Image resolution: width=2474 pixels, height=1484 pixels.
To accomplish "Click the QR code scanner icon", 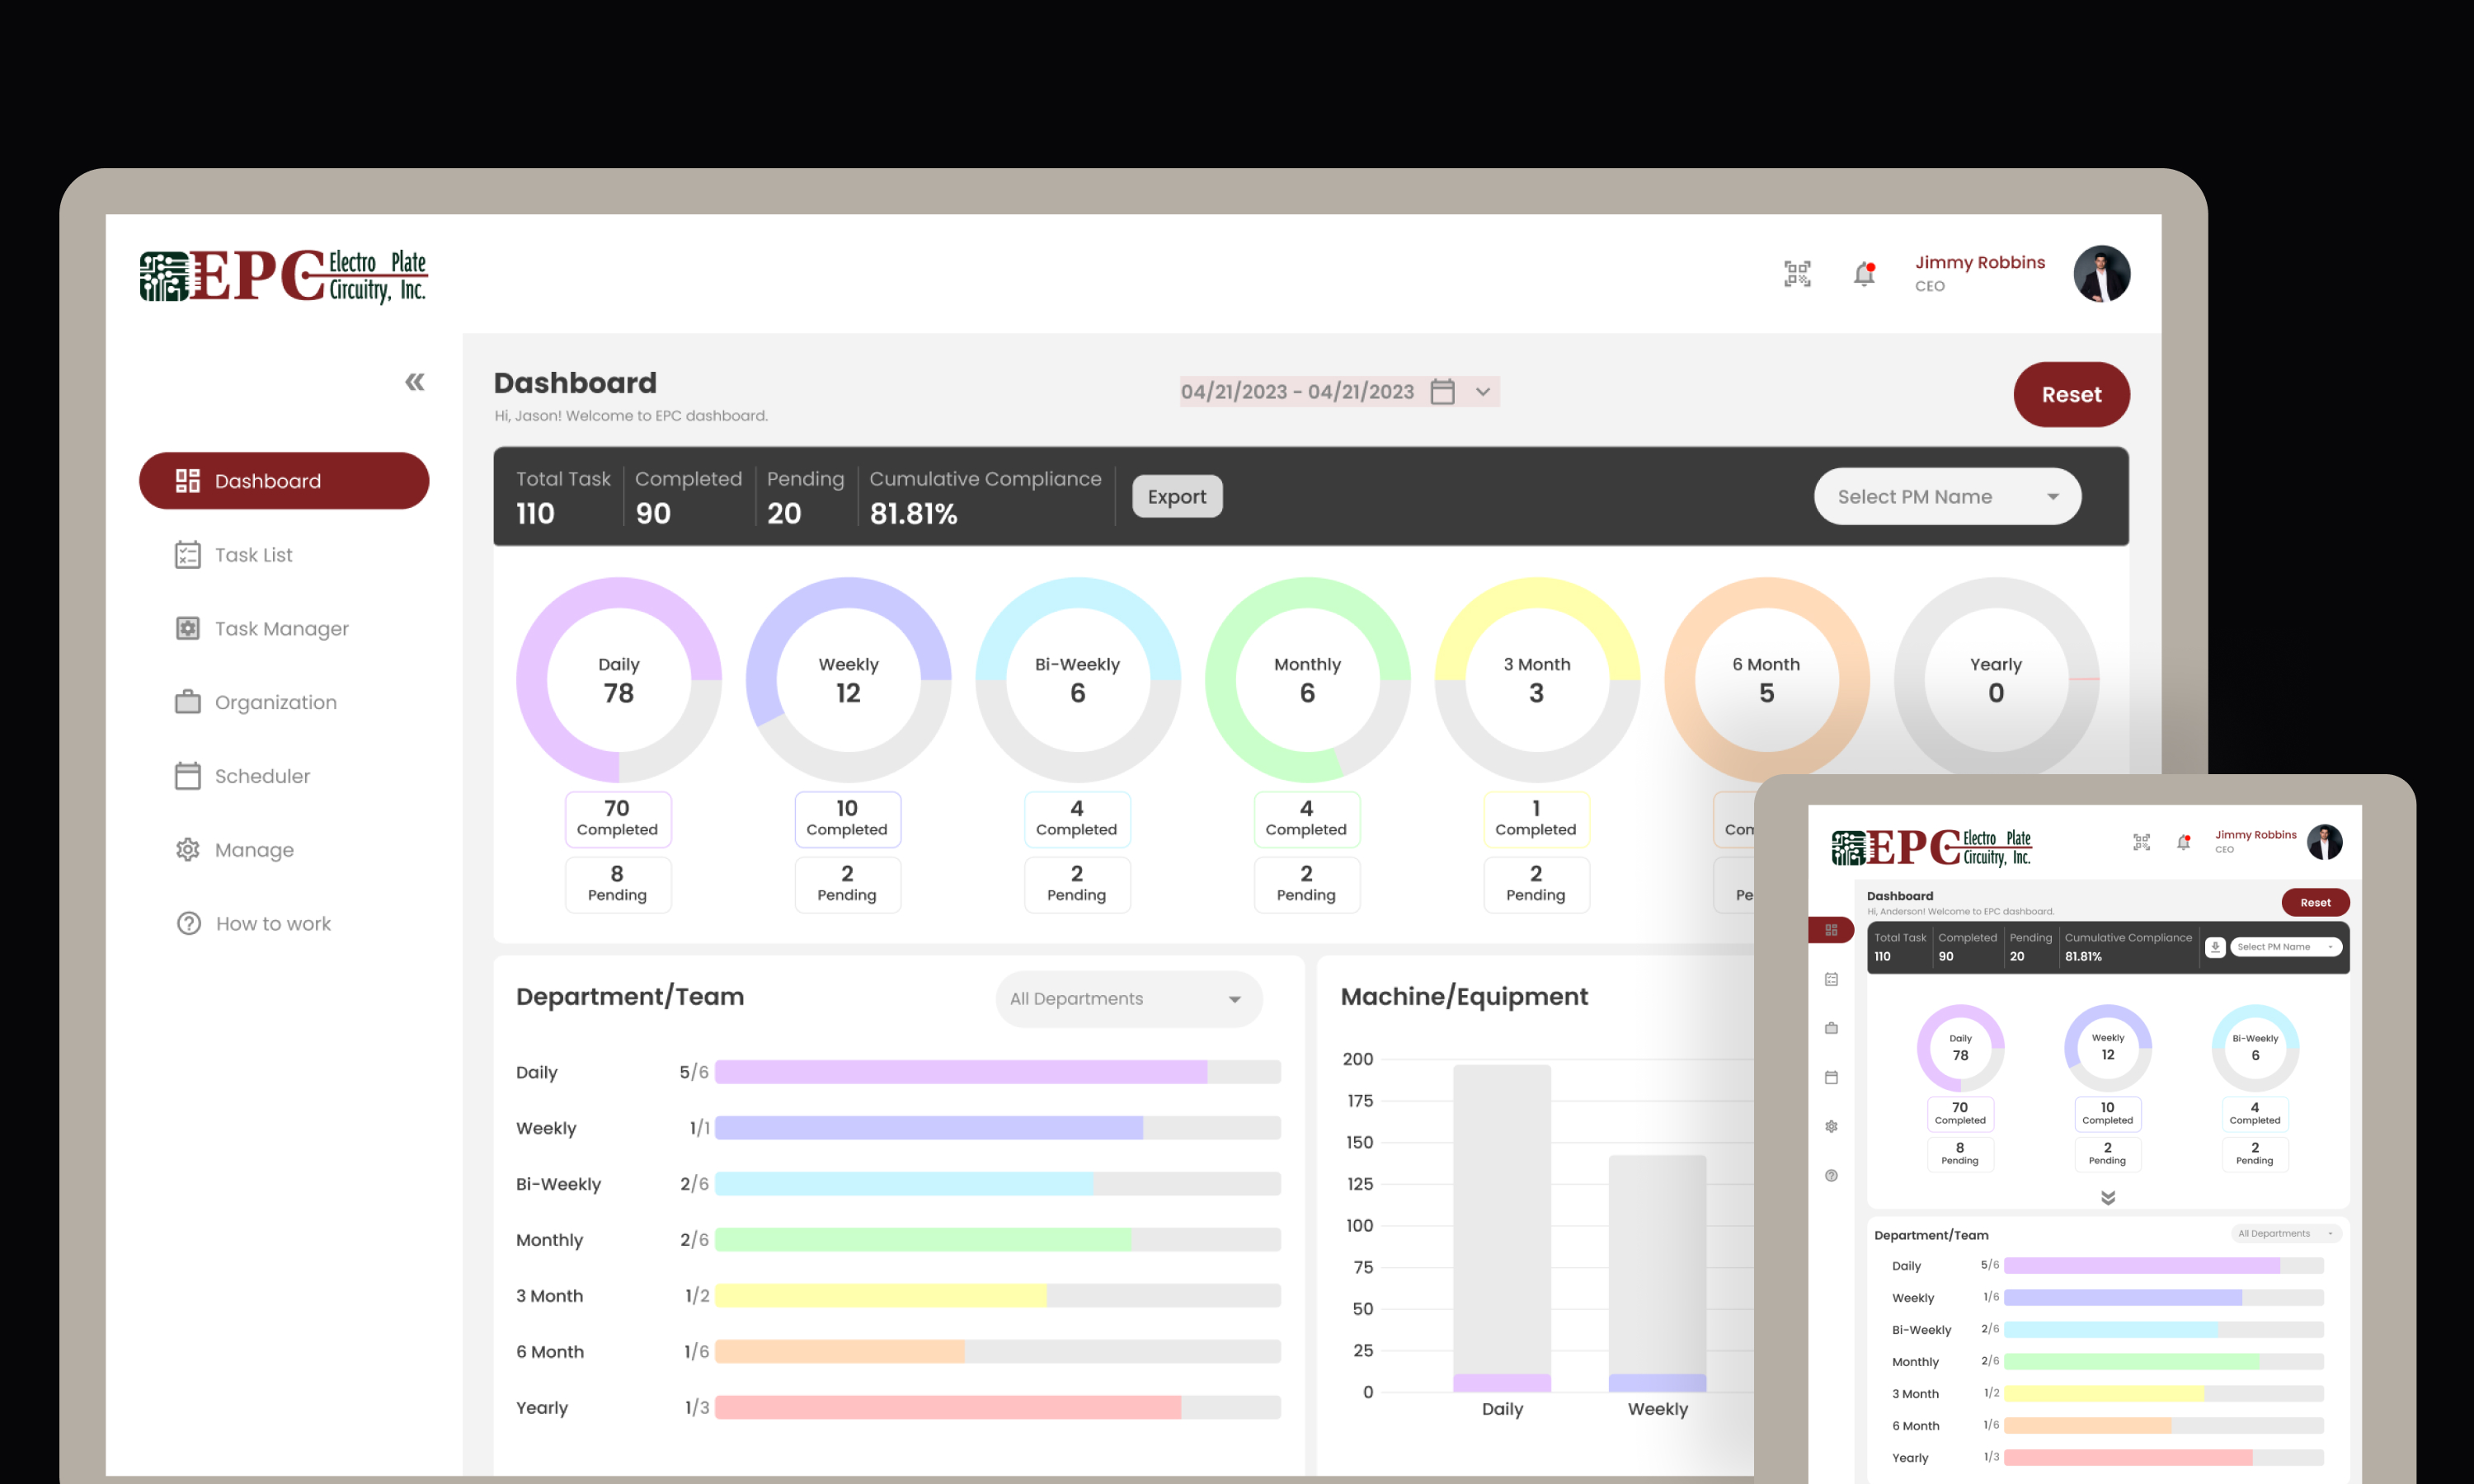I will coord(1797,274).
